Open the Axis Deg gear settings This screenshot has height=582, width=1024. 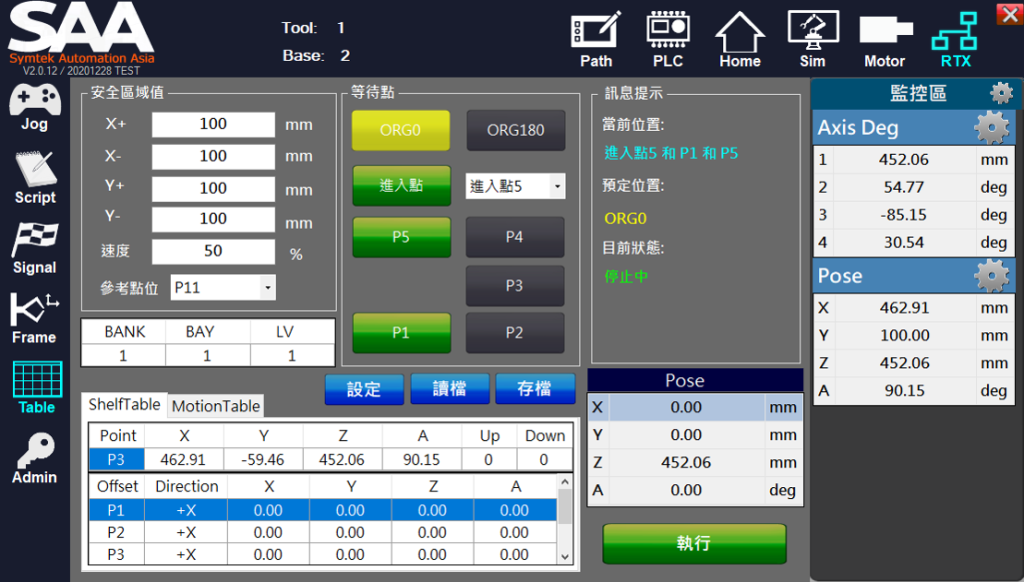[x=992, y=127]
